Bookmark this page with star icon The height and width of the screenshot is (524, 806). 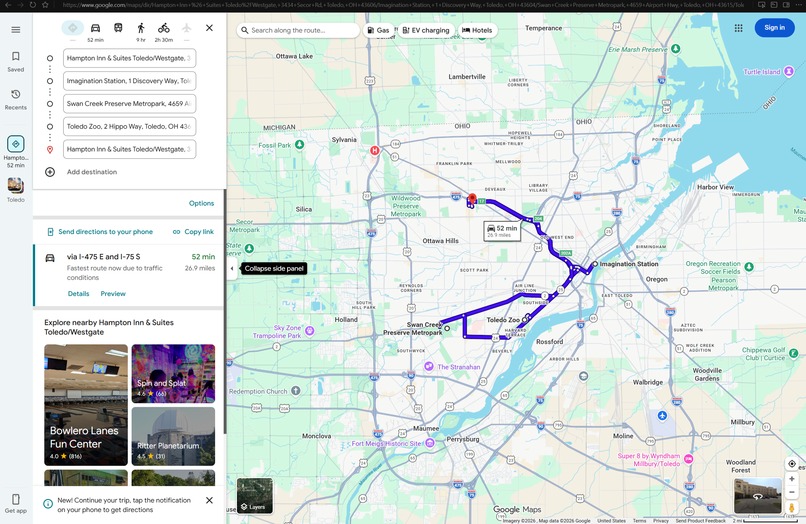(46, 5)
